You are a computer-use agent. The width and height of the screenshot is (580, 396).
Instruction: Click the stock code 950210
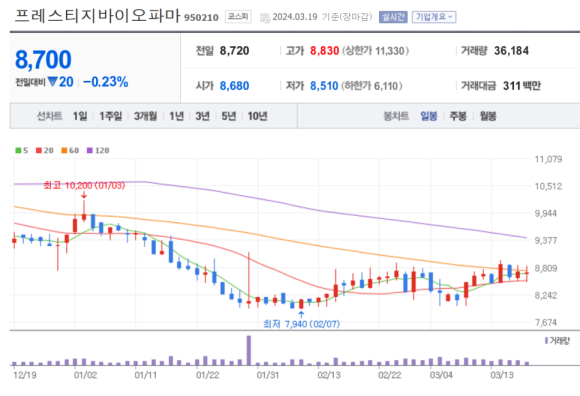201,17
